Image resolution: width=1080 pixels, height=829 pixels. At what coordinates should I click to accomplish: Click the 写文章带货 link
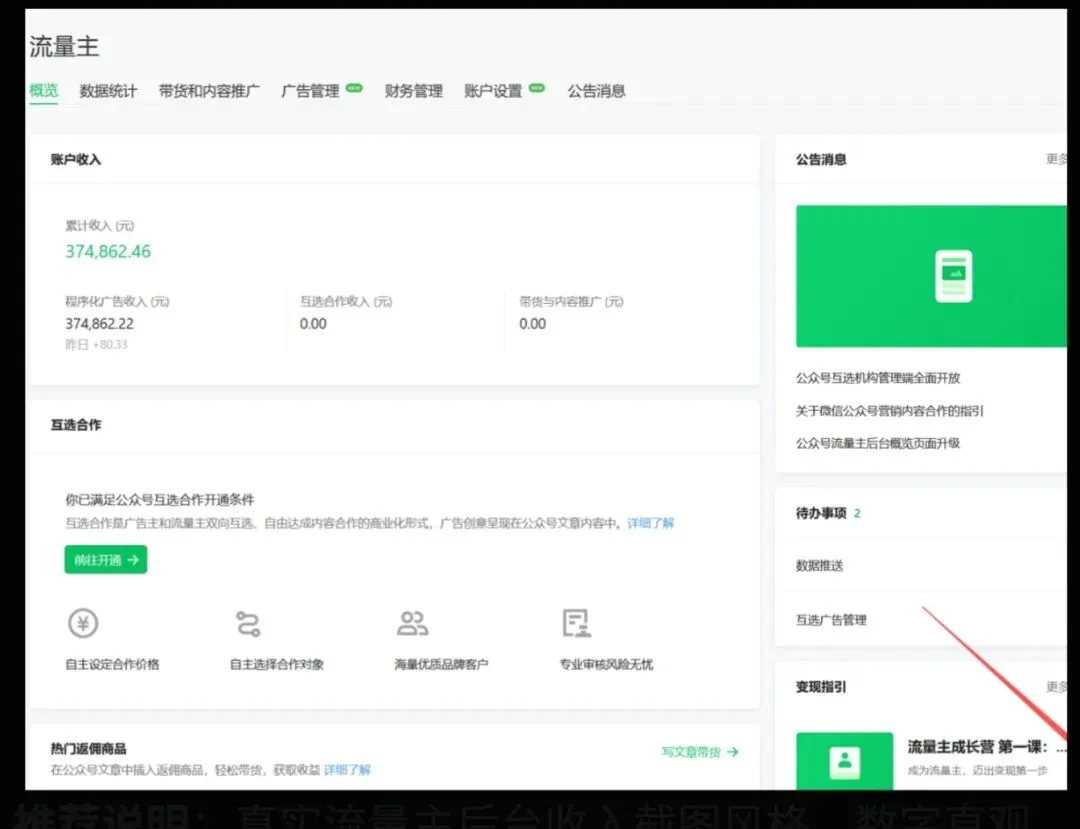691,752
